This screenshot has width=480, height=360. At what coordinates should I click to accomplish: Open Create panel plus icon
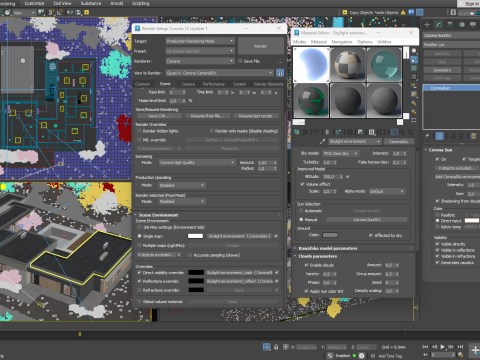[x=427, y=25]
